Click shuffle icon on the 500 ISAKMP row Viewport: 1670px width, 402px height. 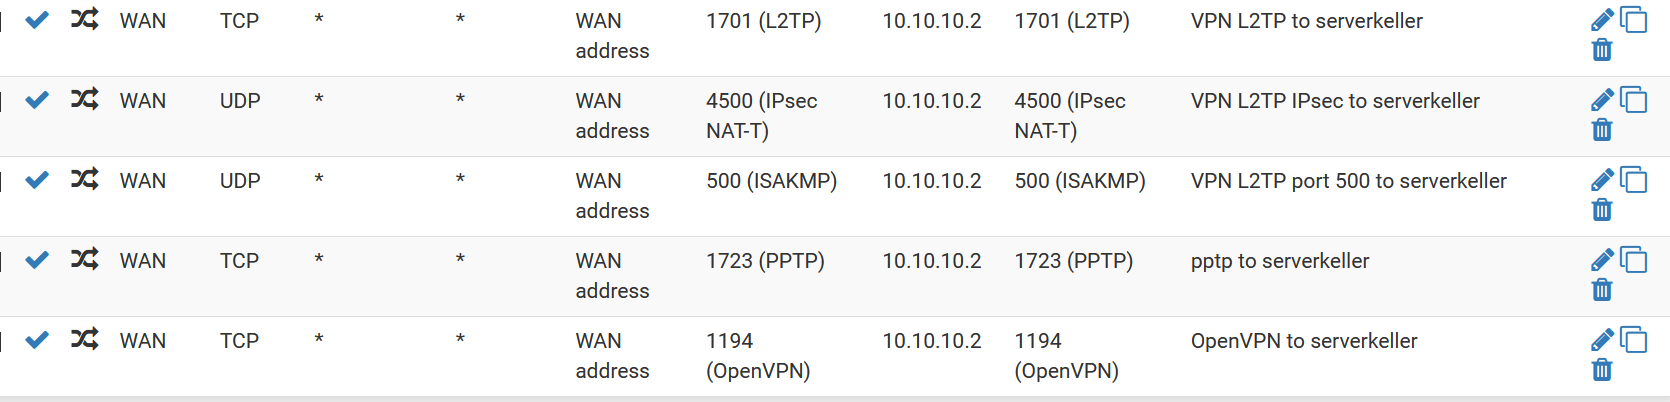click(85, 180)
